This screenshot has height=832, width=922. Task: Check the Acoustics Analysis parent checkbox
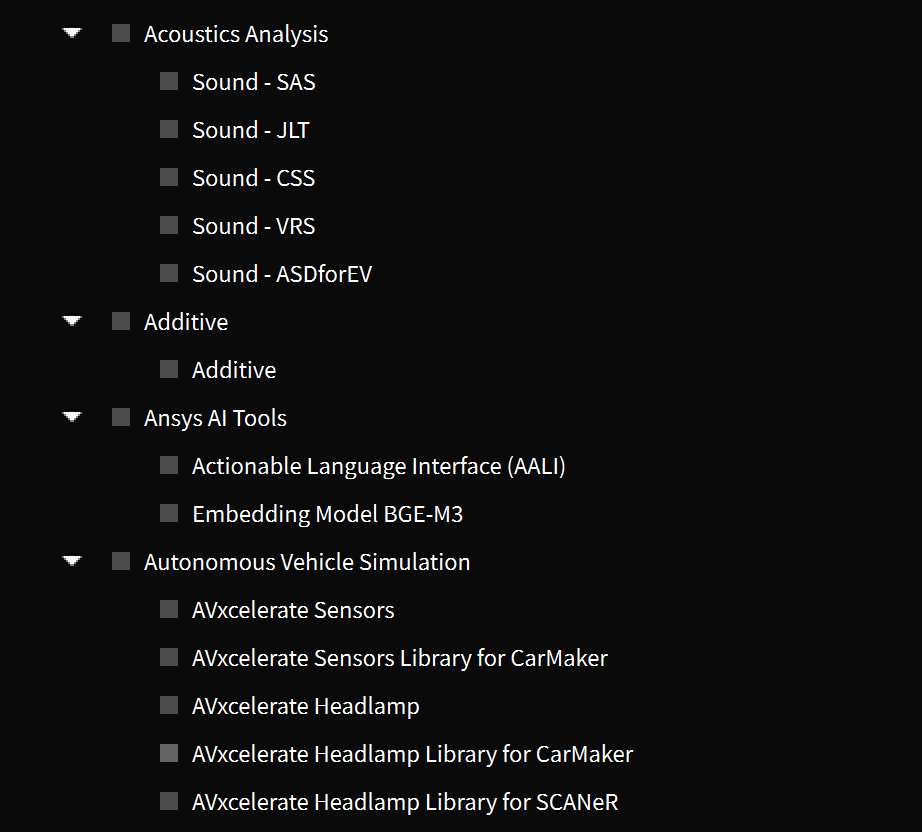point(121,34)
